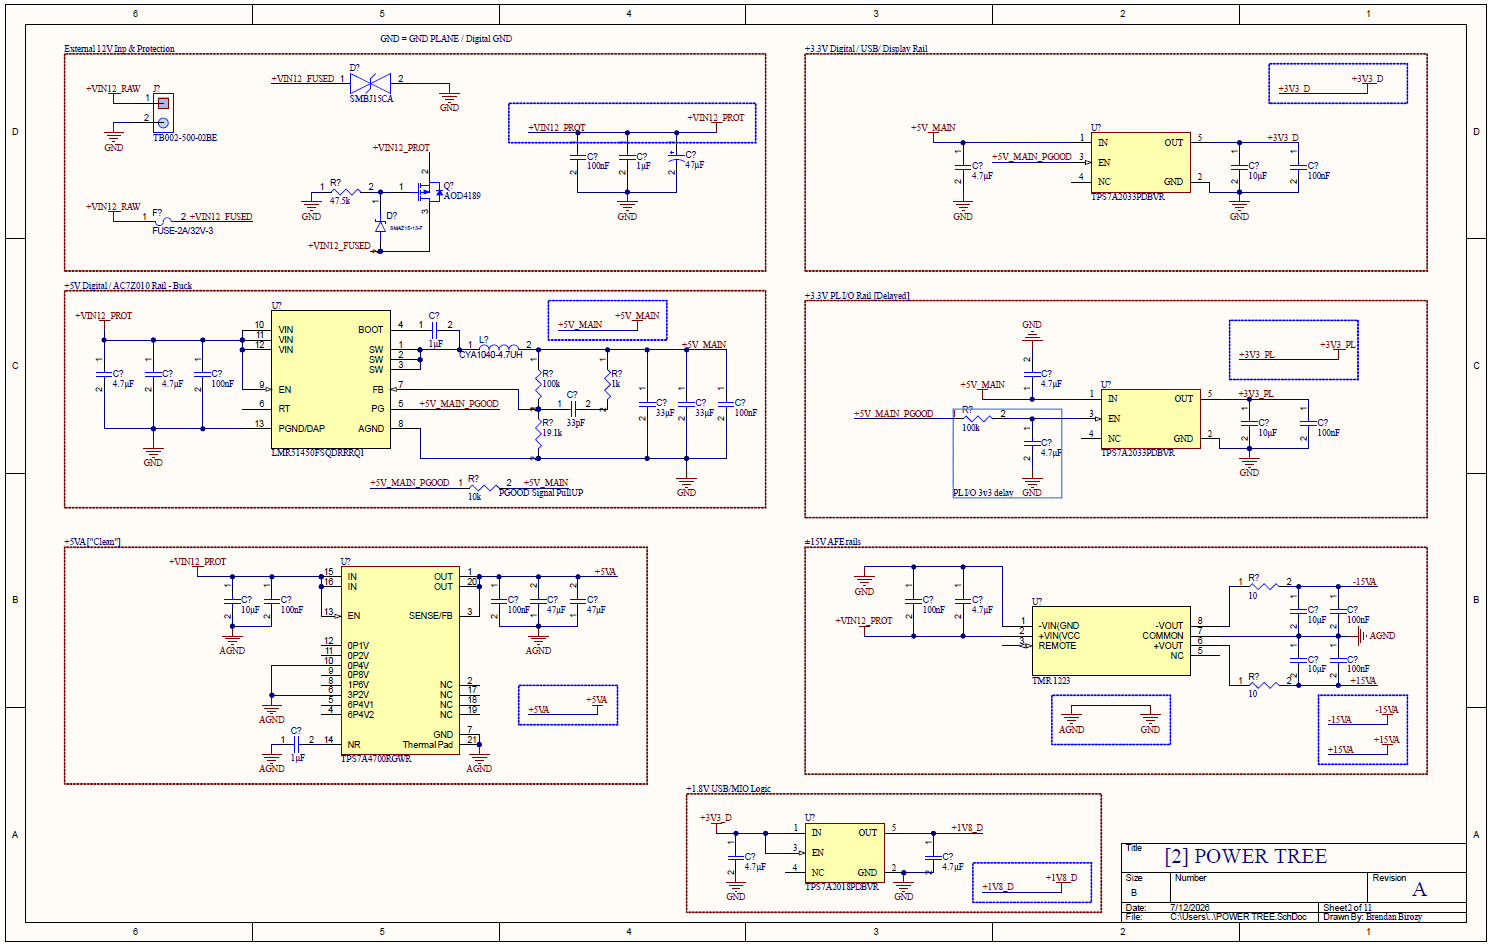This screenshot has width=1496, height=947.
Task: Click the +1V8_D net-tie box
Action: click(1031, 882)
